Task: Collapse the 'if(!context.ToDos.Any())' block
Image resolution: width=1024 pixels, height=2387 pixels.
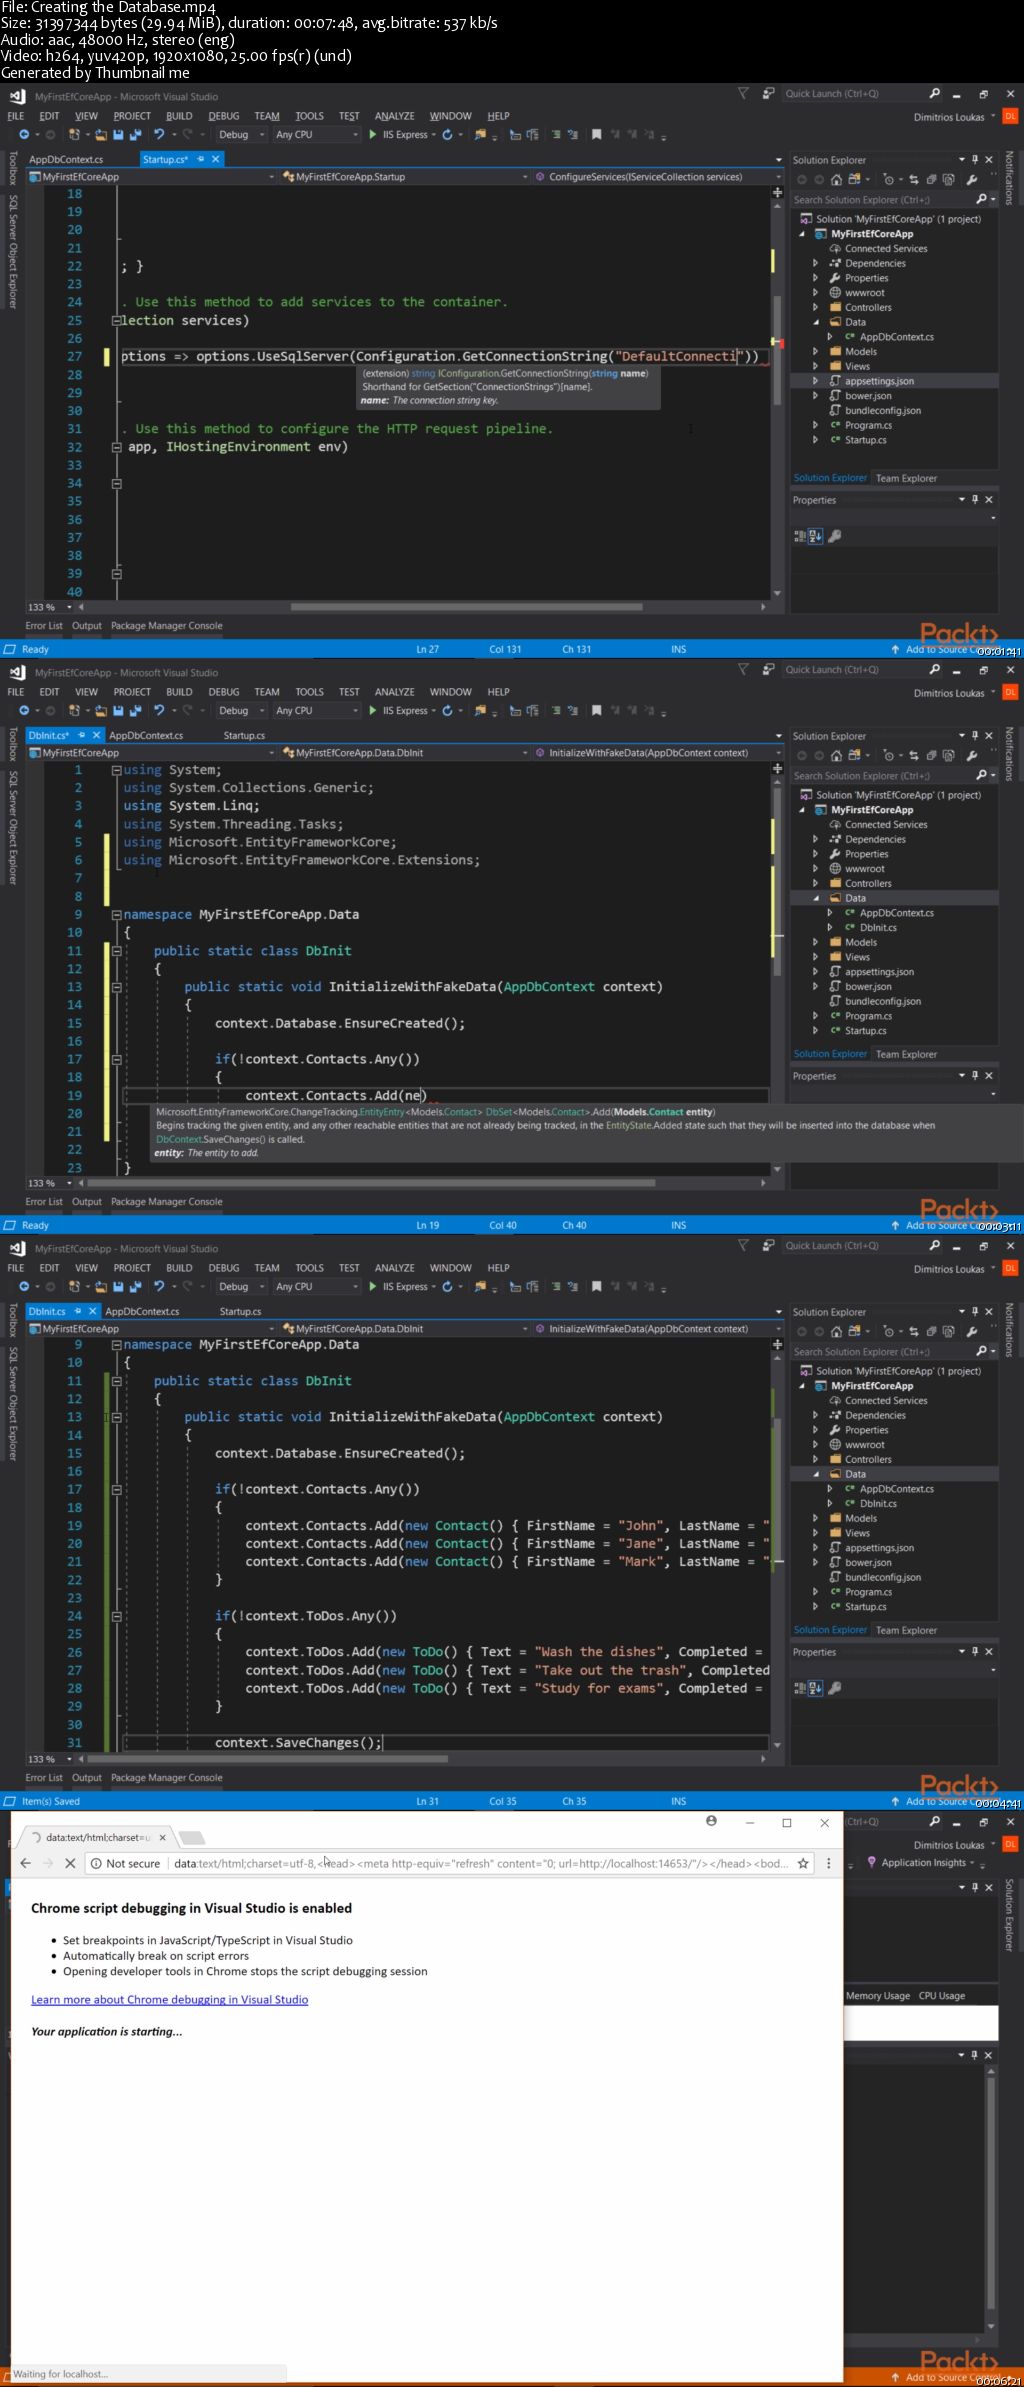Action: 116,1616
